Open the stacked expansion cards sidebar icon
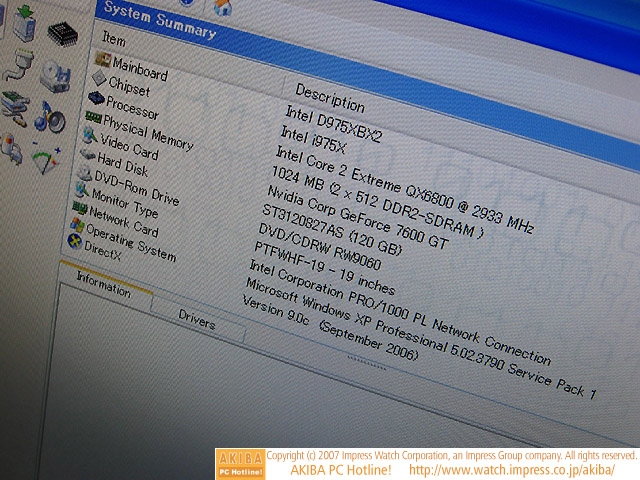640x480 pixels. (x=16, y=108)
